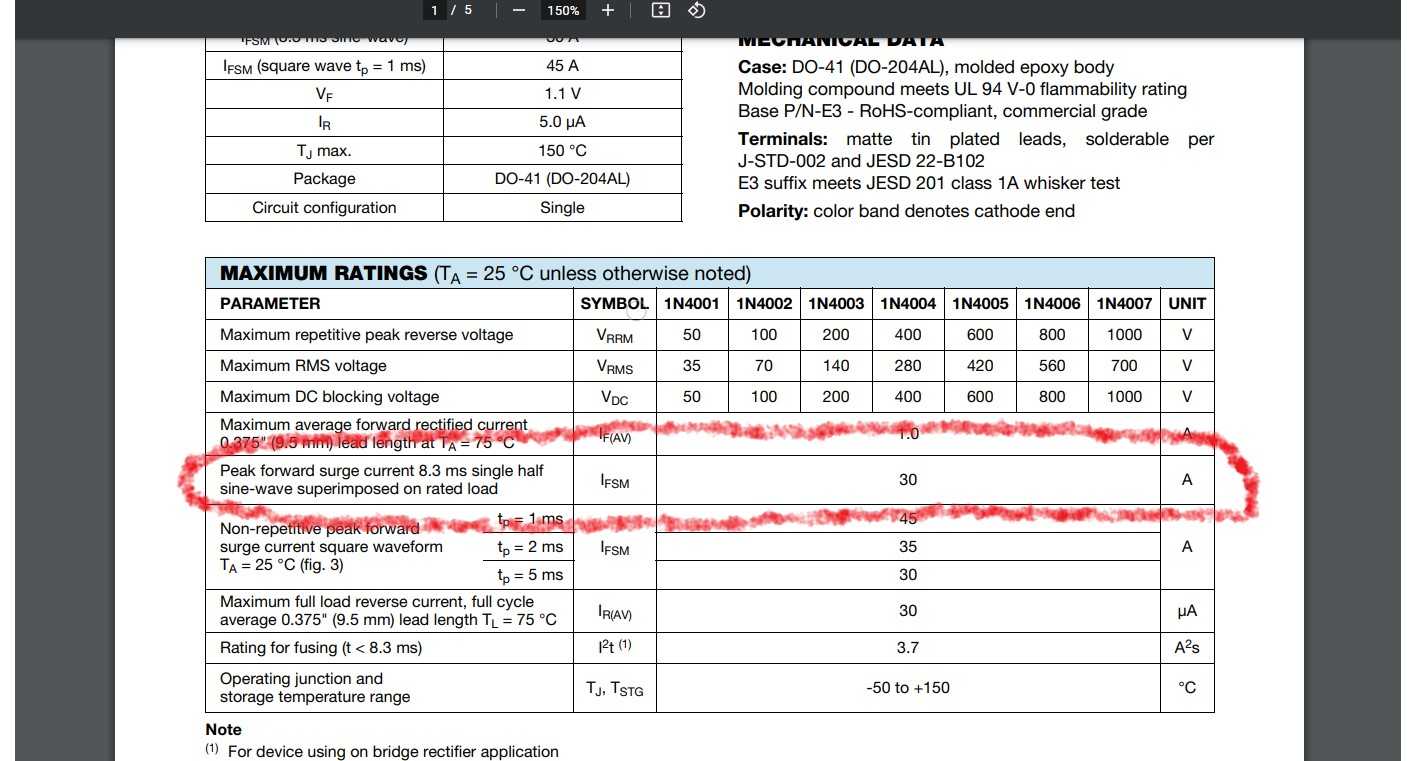The height and width of the screenshot is (761, 1416).
Task: Click the 'Case:' label in mechanical data
Action: coord(762,67)
